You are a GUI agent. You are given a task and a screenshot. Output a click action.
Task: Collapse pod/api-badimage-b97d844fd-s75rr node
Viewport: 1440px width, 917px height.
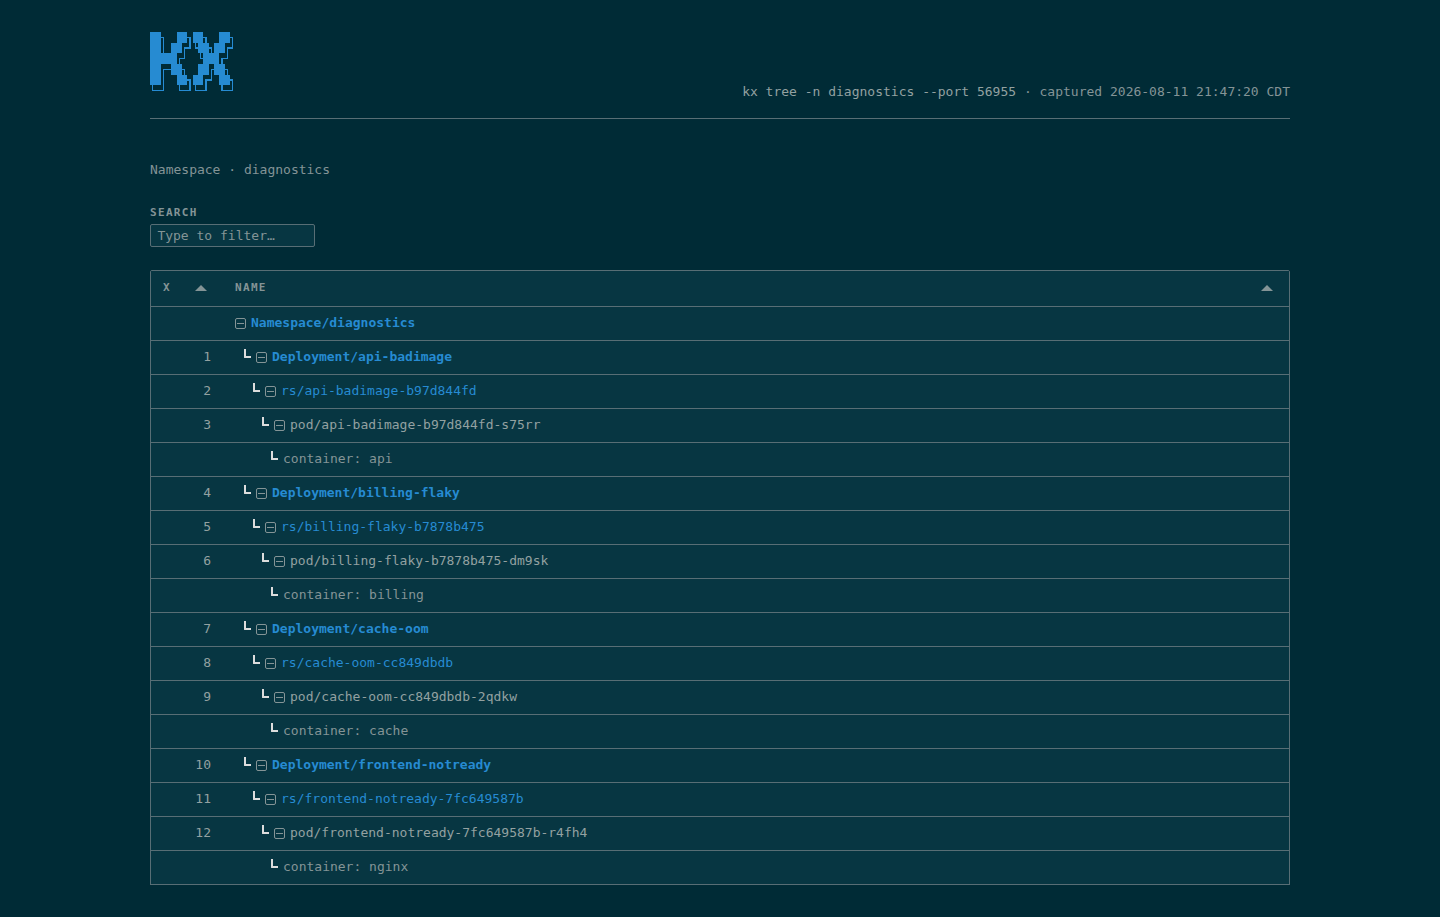click(279, 425)
